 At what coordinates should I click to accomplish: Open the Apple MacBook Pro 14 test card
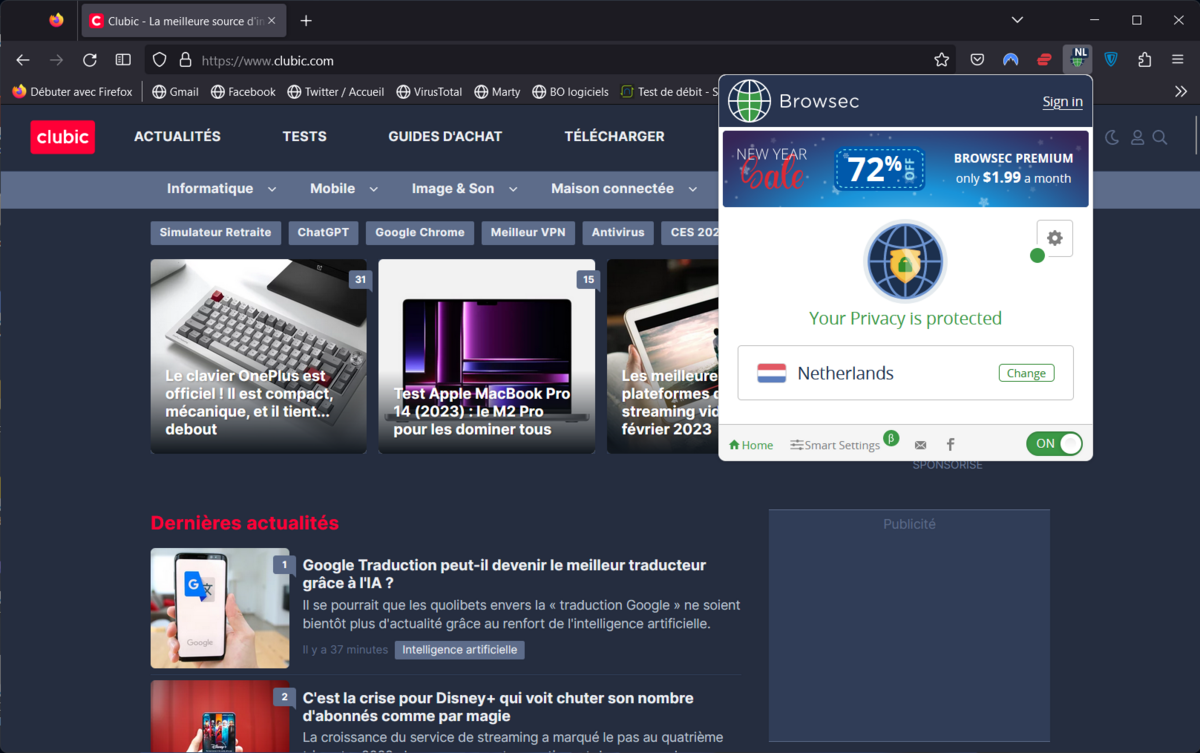coord(486,356)
